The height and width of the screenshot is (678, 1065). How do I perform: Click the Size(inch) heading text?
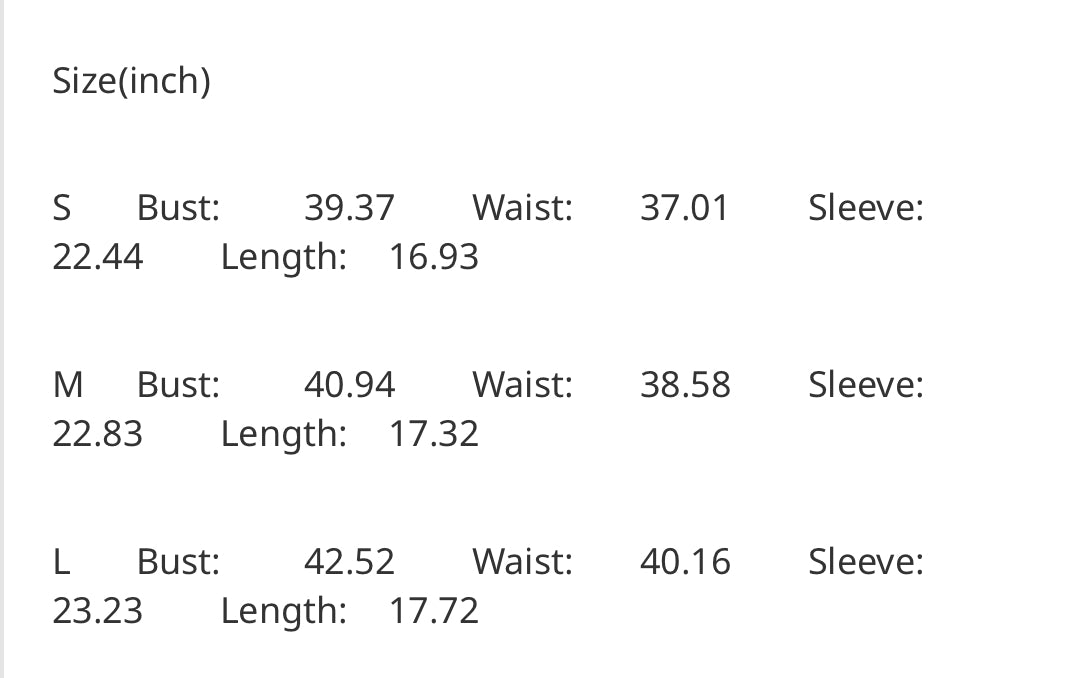pyautogui.click(x=131, y=81)
